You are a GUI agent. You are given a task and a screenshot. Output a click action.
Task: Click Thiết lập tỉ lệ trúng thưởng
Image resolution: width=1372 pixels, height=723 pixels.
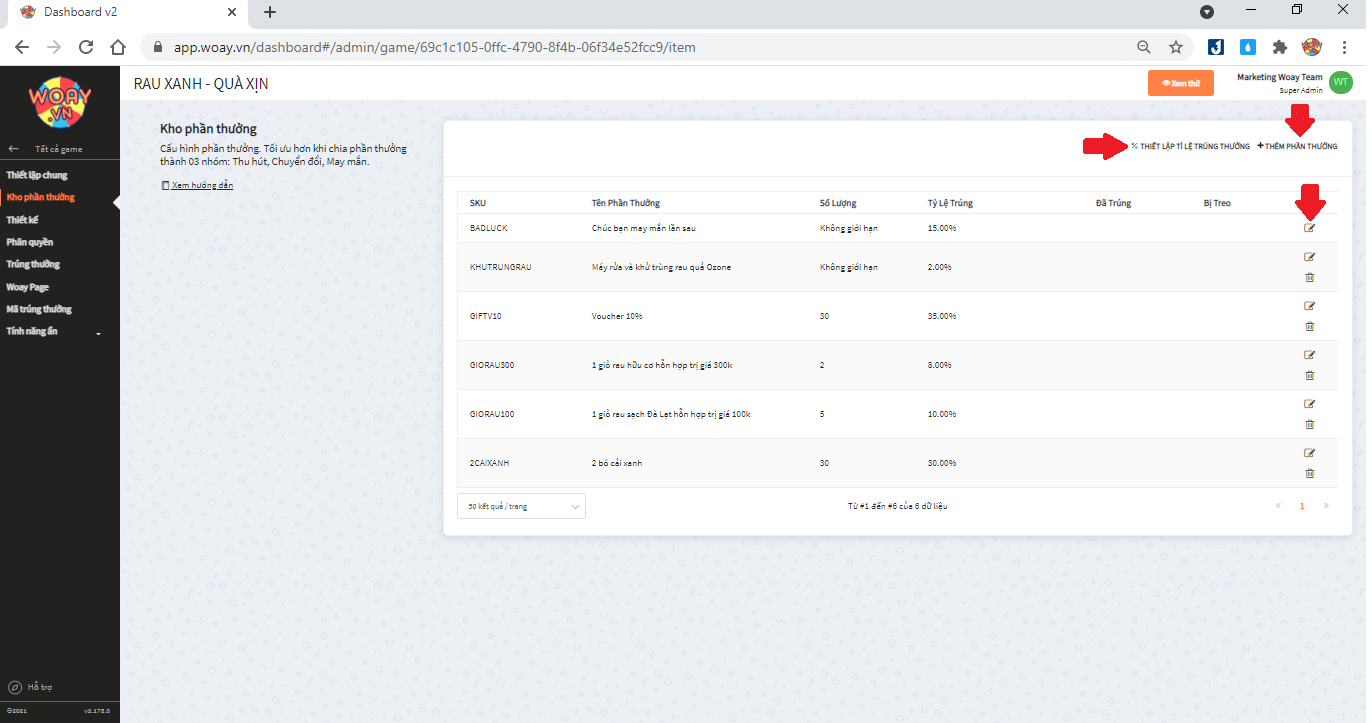tap(1190, 146)
